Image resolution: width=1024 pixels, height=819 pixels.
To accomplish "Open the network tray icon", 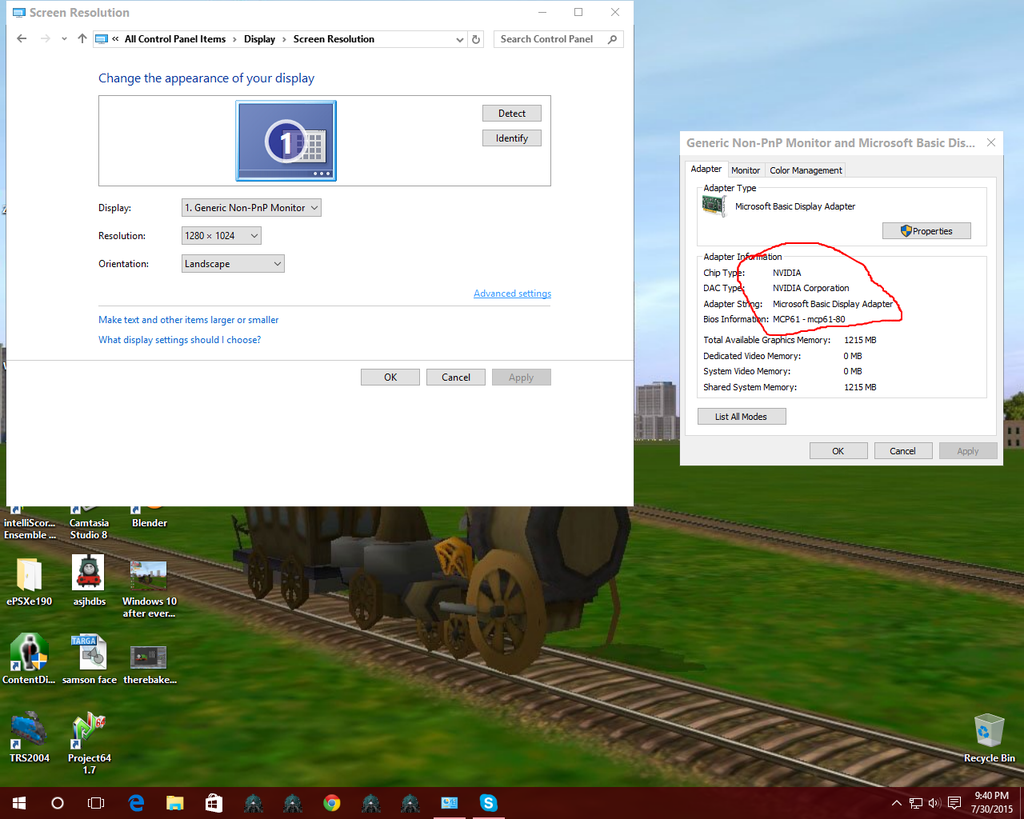I will [916, 803].
